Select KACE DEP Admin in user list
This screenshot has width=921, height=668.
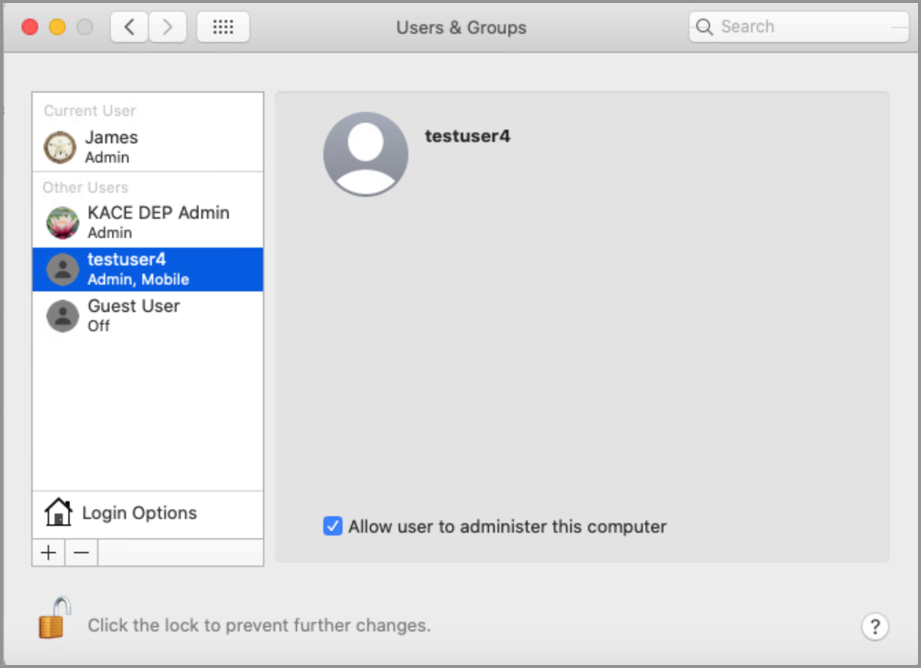click(158, 222)
